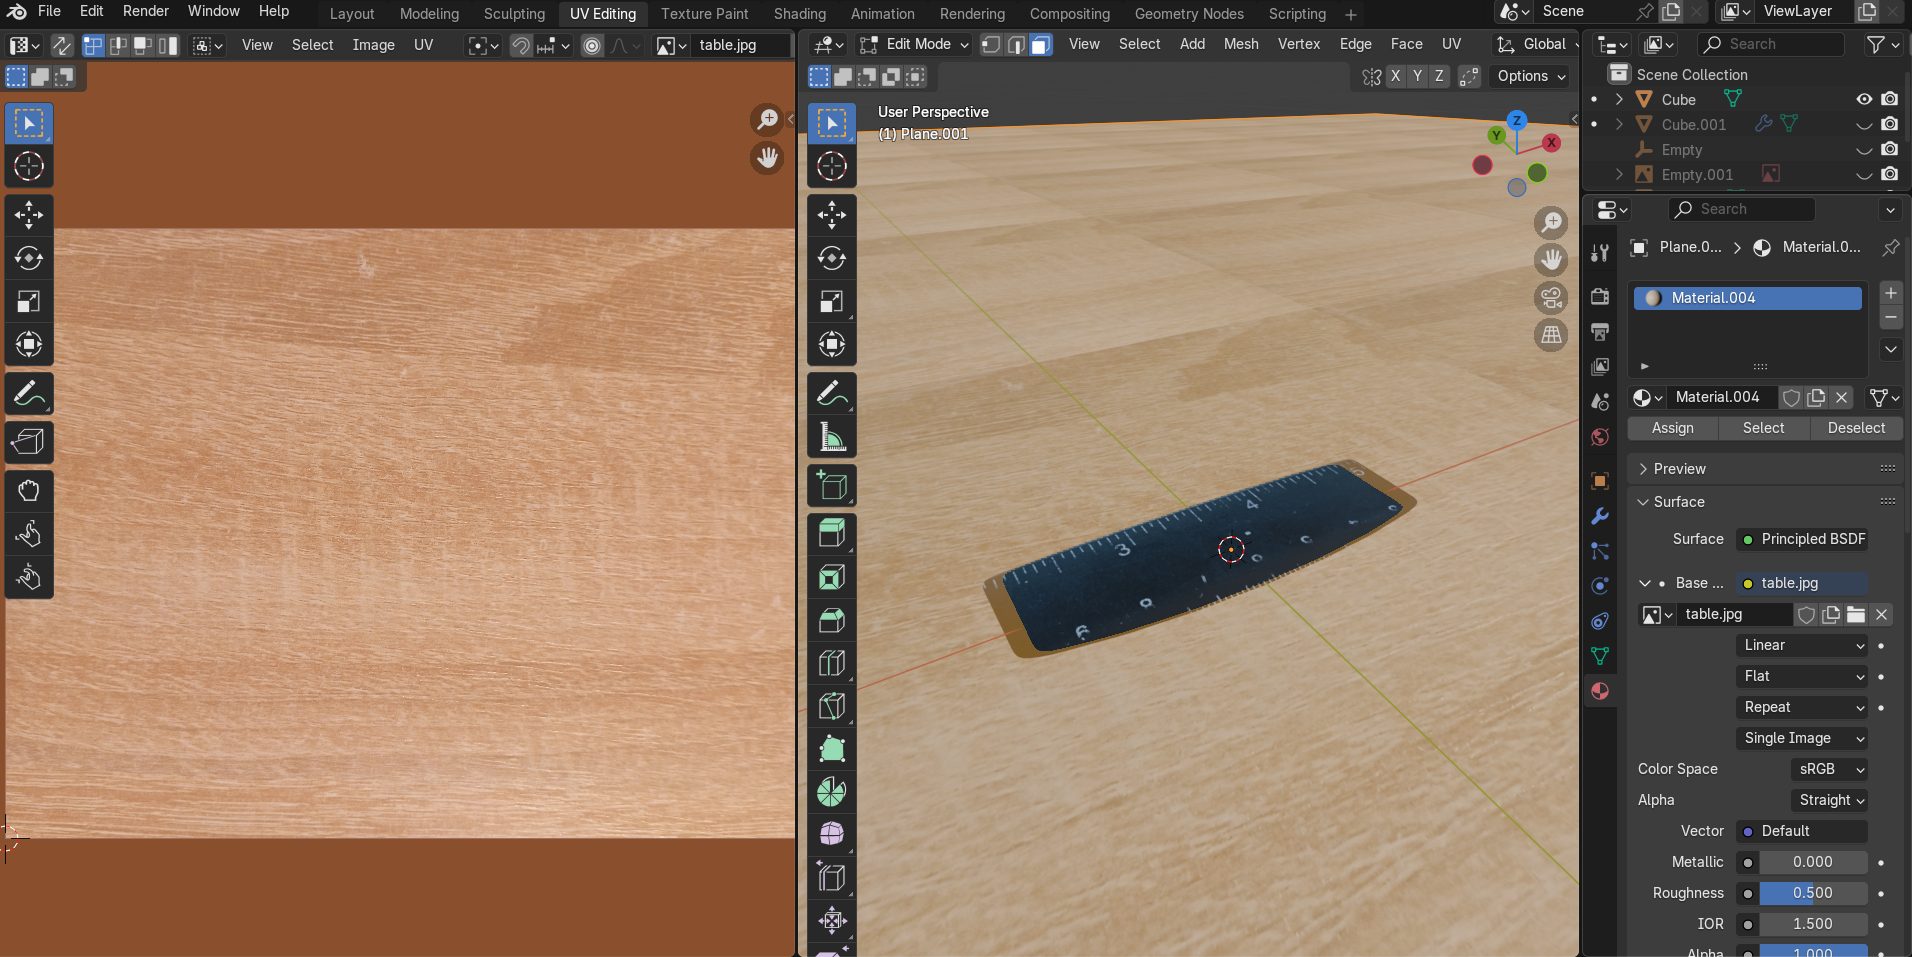The width and height of the screenshot is (1912, 957).
Task: Click the Assign material button
Action: pyautogui.click(x=1672, y=428)
